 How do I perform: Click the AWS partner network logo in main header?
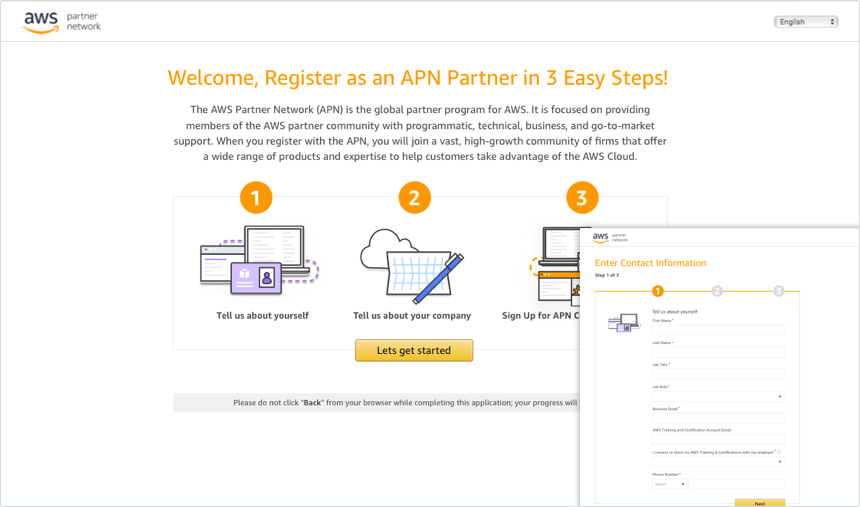click(x=62, y=22)
